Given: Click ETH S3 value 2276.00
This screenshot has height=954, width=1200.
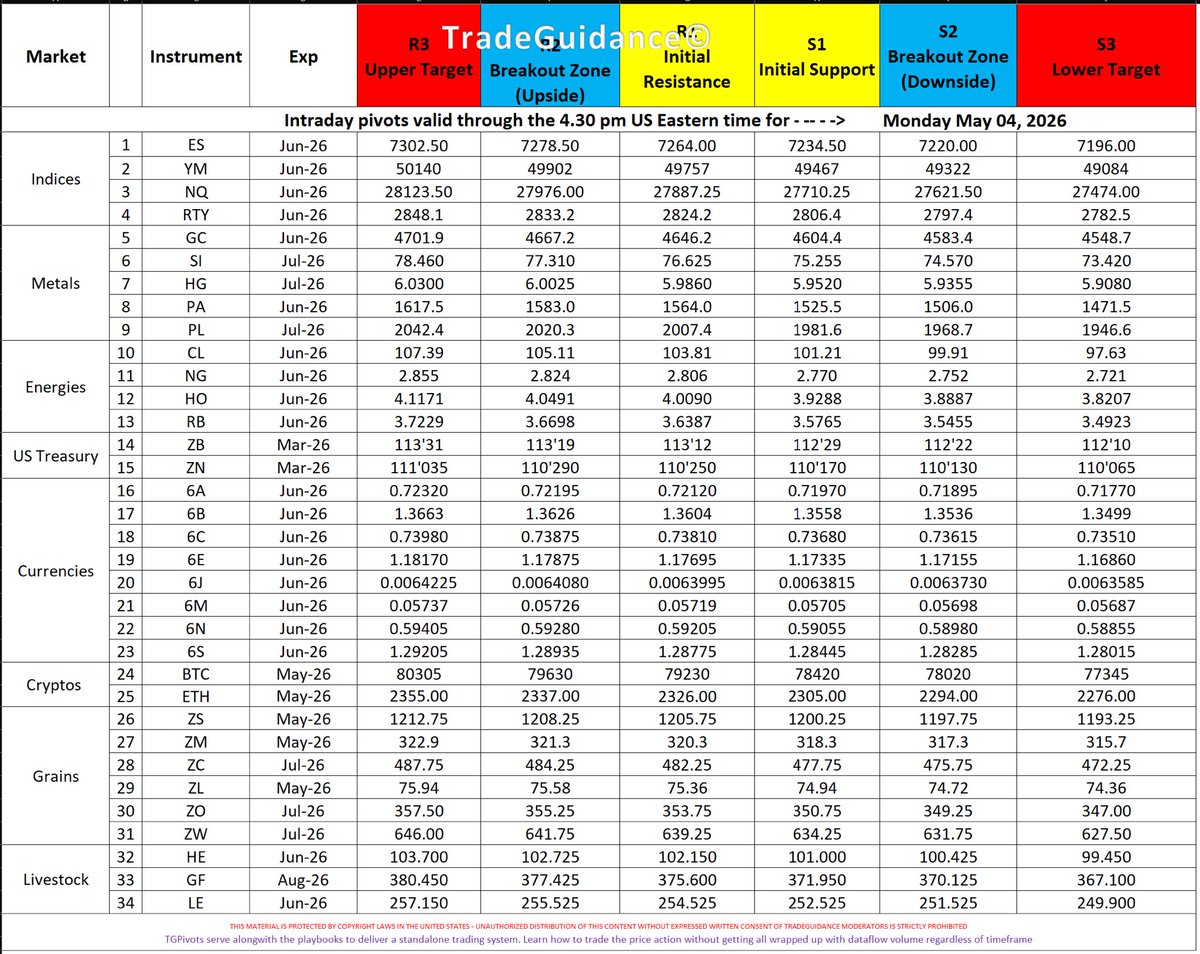Looking at the screenshot, I should click(x=1107, y=698).
